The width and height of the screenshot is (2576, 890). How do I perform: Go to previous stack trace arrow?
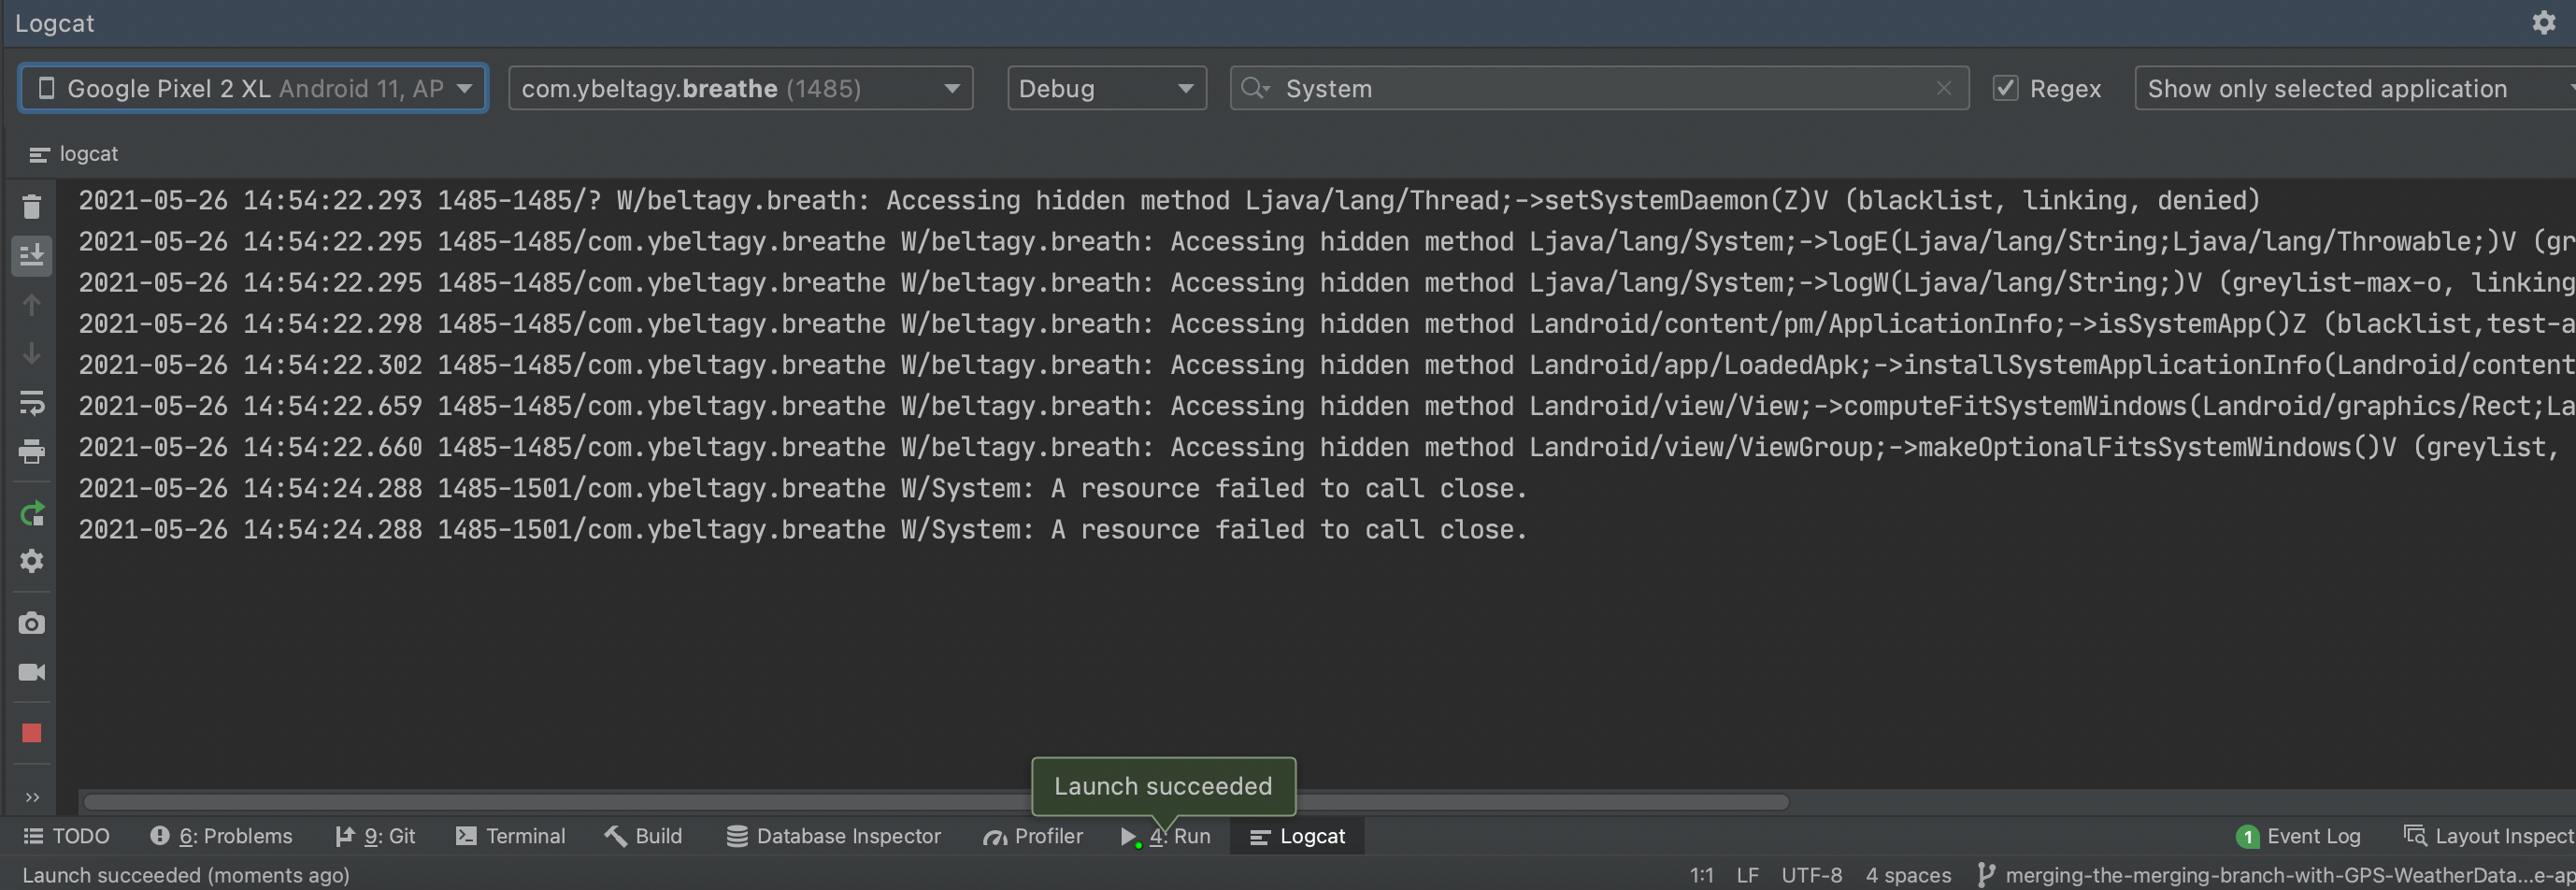tap(31, 304)
